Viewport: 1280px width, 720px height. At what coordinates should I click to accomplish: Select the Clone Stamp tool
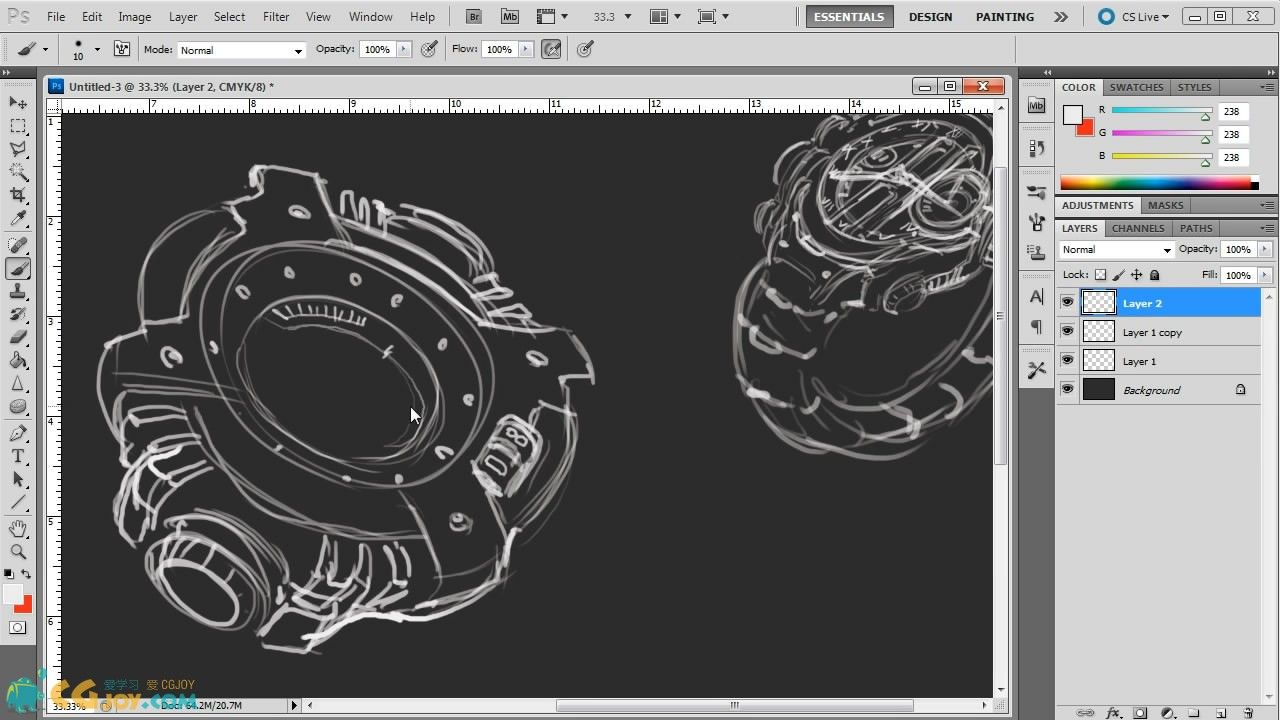click(x=18, y=291)
